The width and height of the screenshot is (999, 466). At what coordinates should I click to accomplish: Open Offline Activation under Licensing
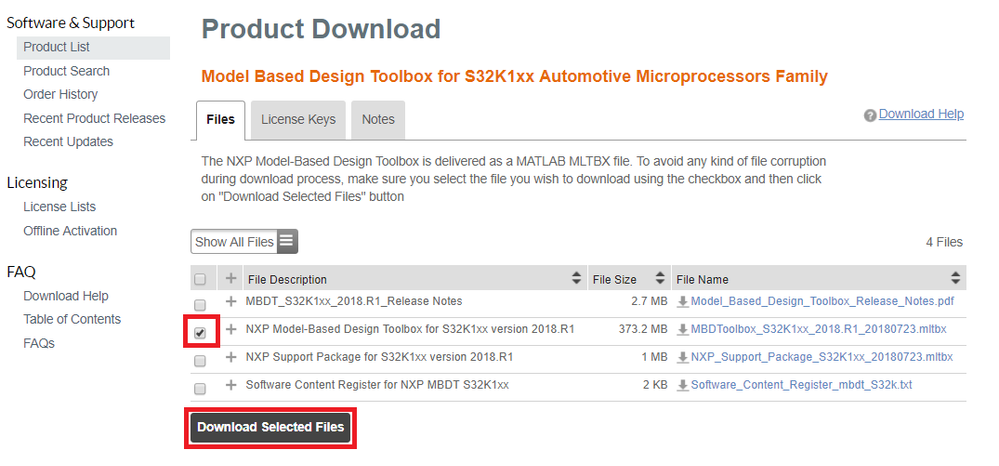pyautogui.click(x=70, y=231)
